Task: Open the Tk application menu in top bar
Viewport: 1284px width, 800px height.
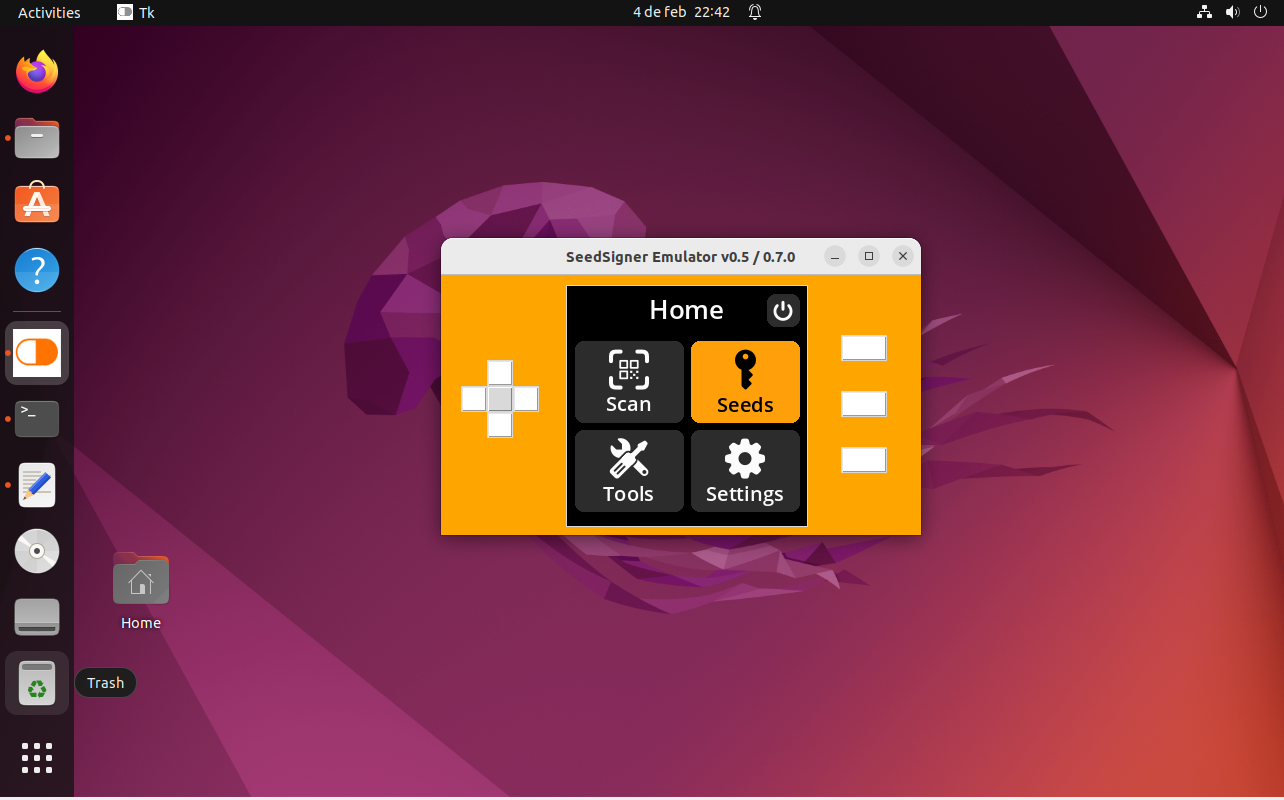Action: pos(136,12)
